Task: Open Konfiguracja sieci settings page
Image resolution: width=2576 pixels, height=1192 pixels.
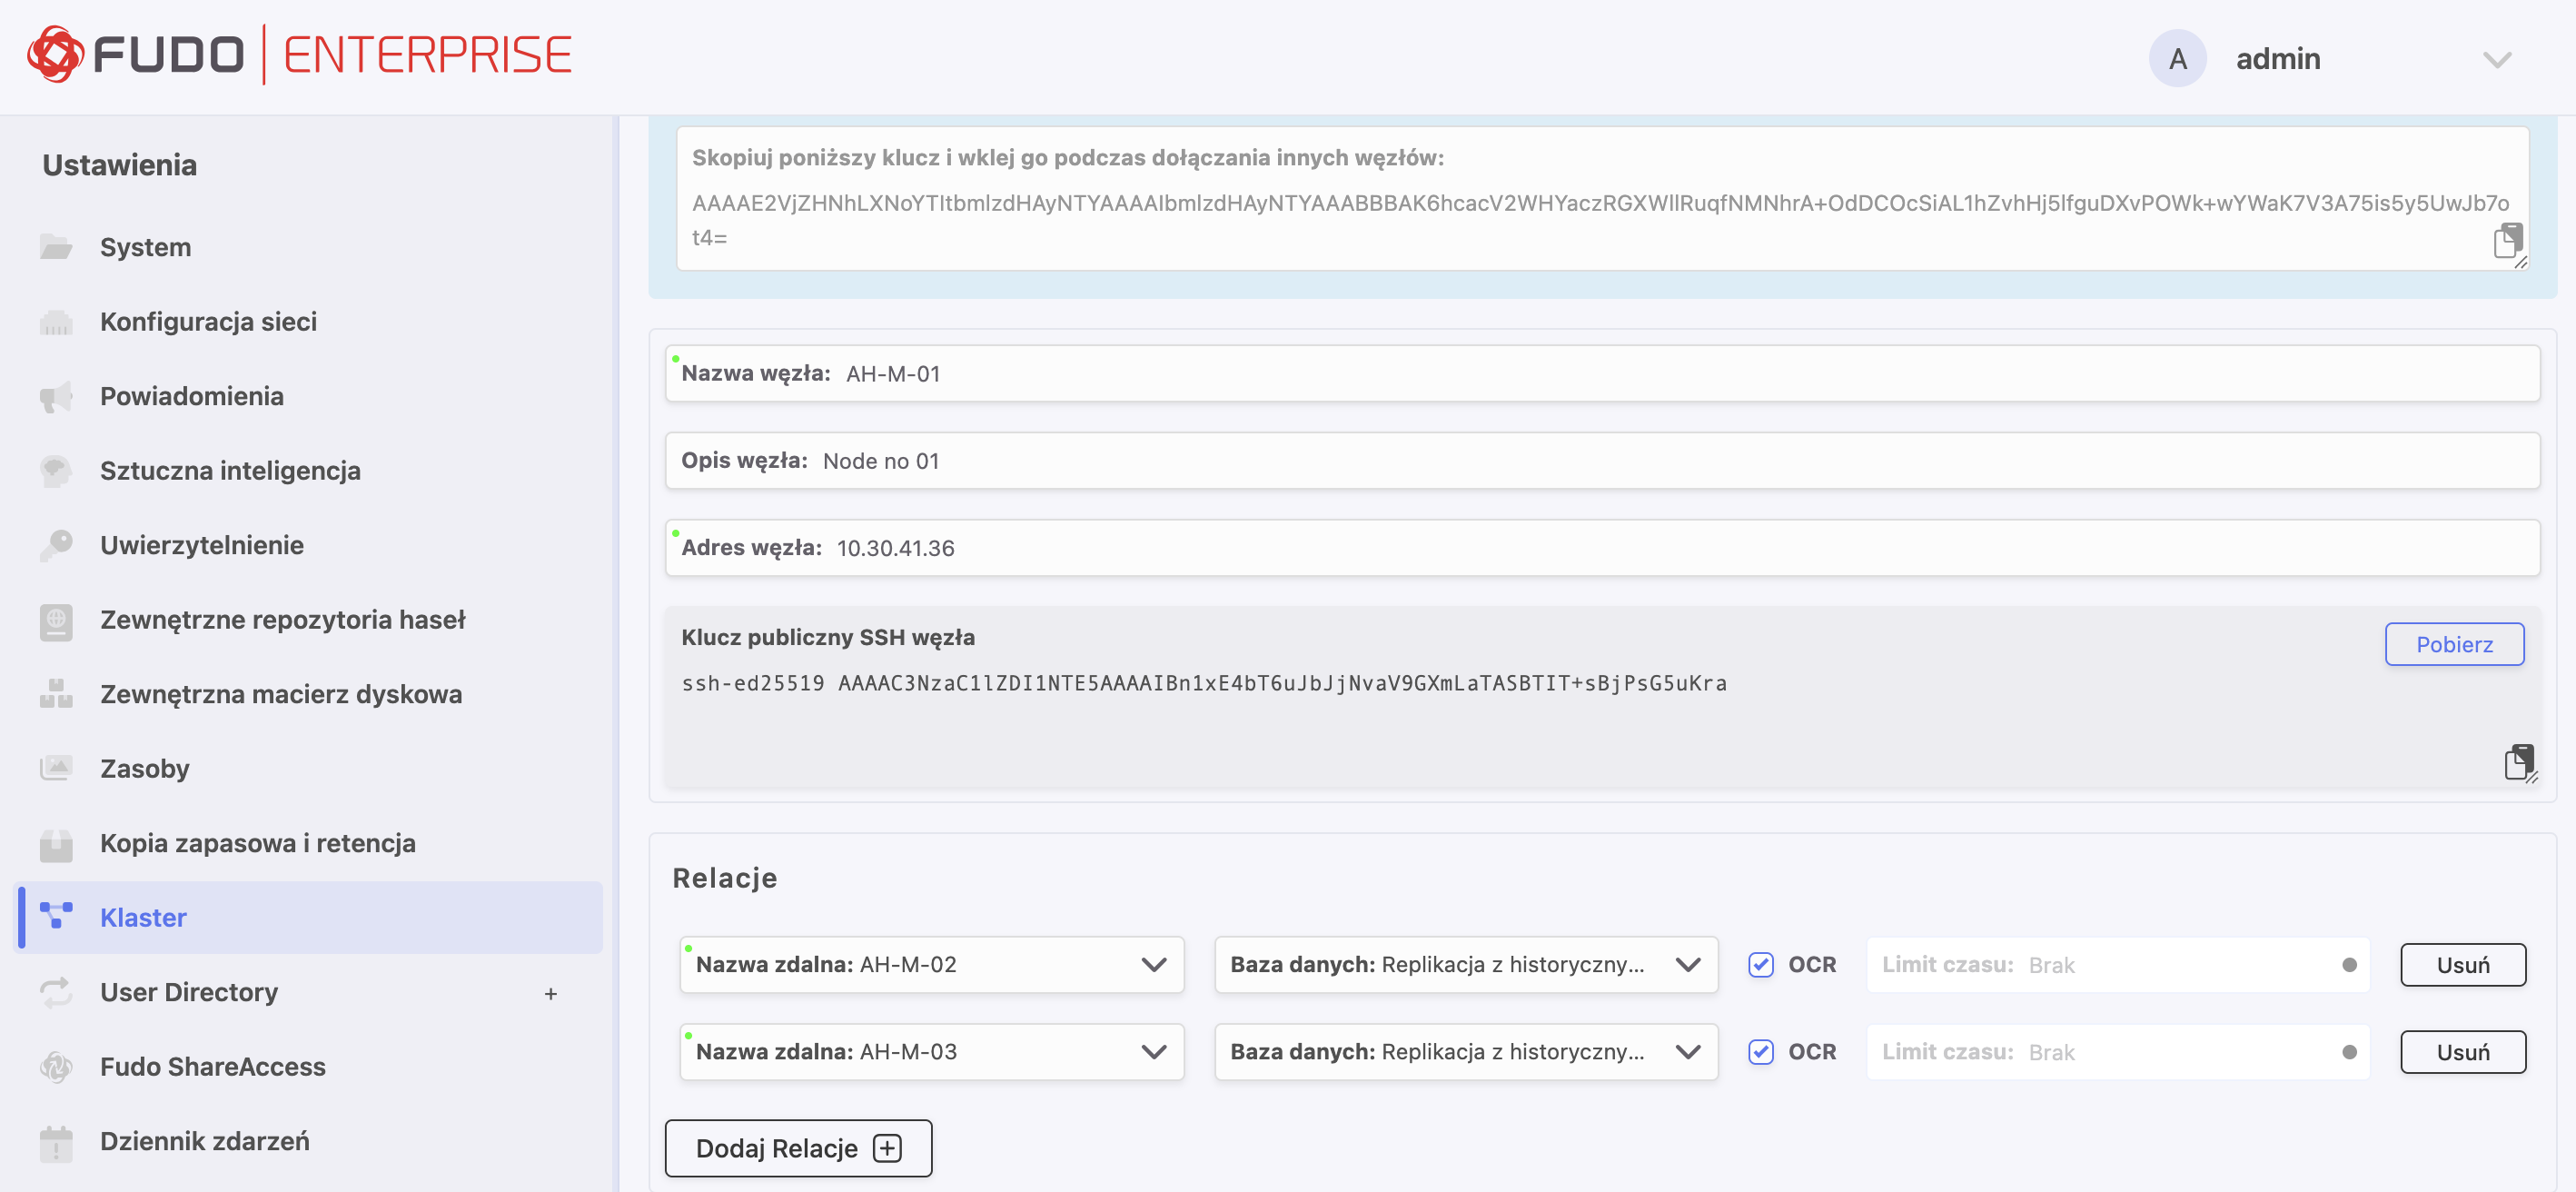Action: pos(208,322)
